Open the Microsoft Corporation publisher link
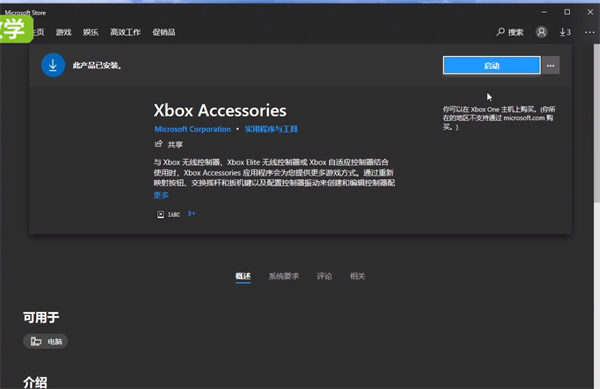The image size is (600, 389). (192, 129)
